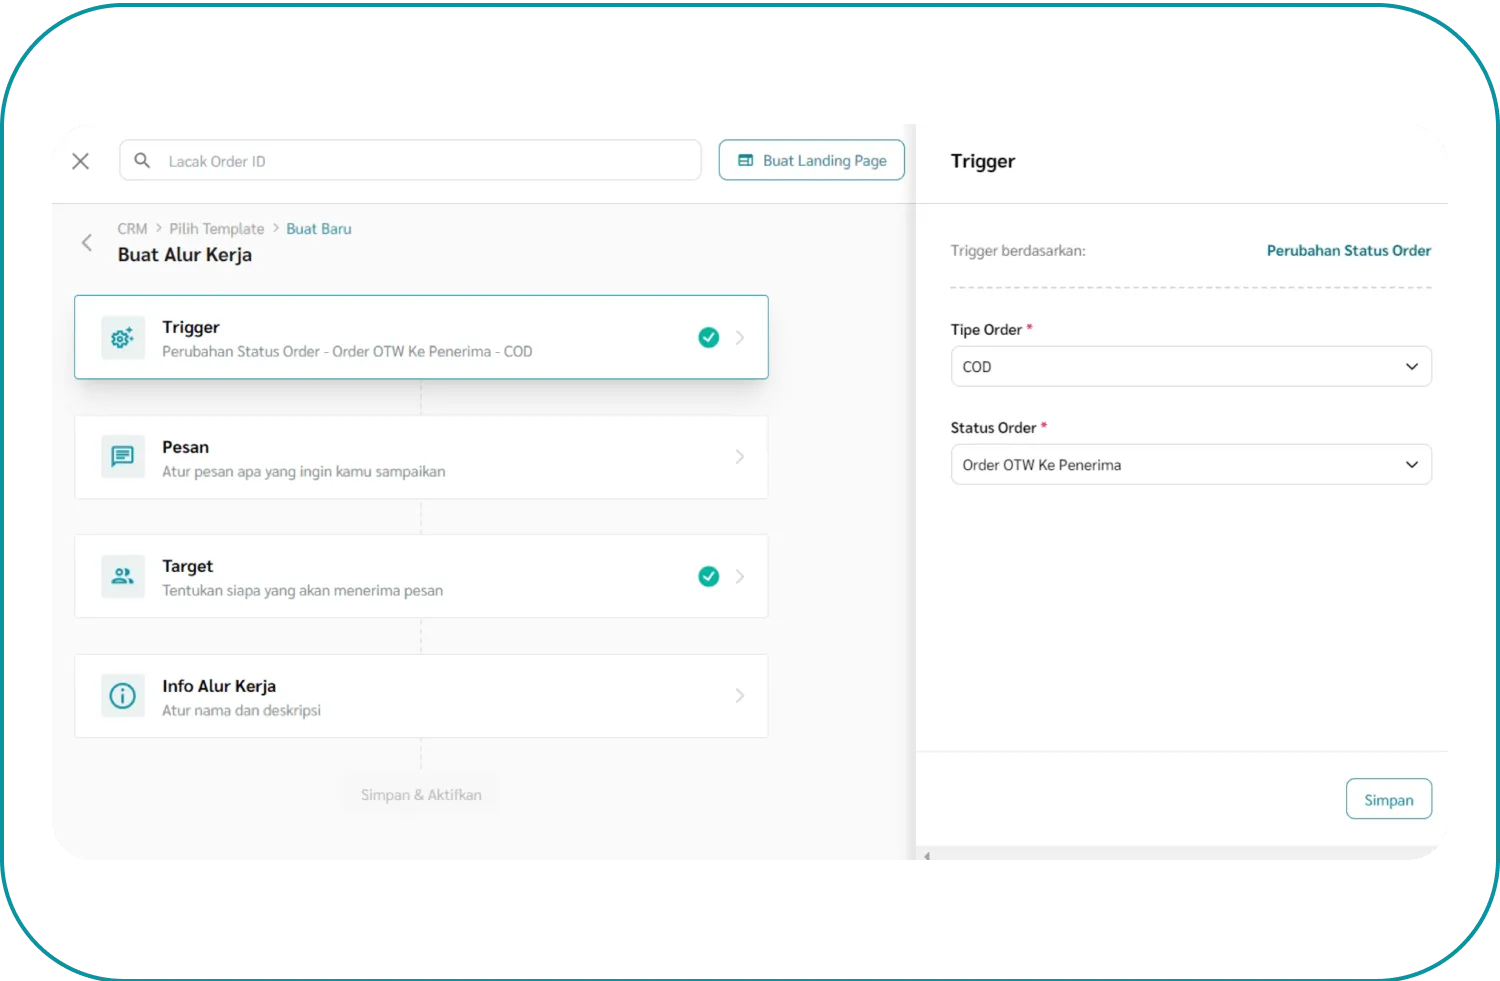Open the Pesan step title
Viewport: 1500px width, 981px height.
(x=186, y=447)
